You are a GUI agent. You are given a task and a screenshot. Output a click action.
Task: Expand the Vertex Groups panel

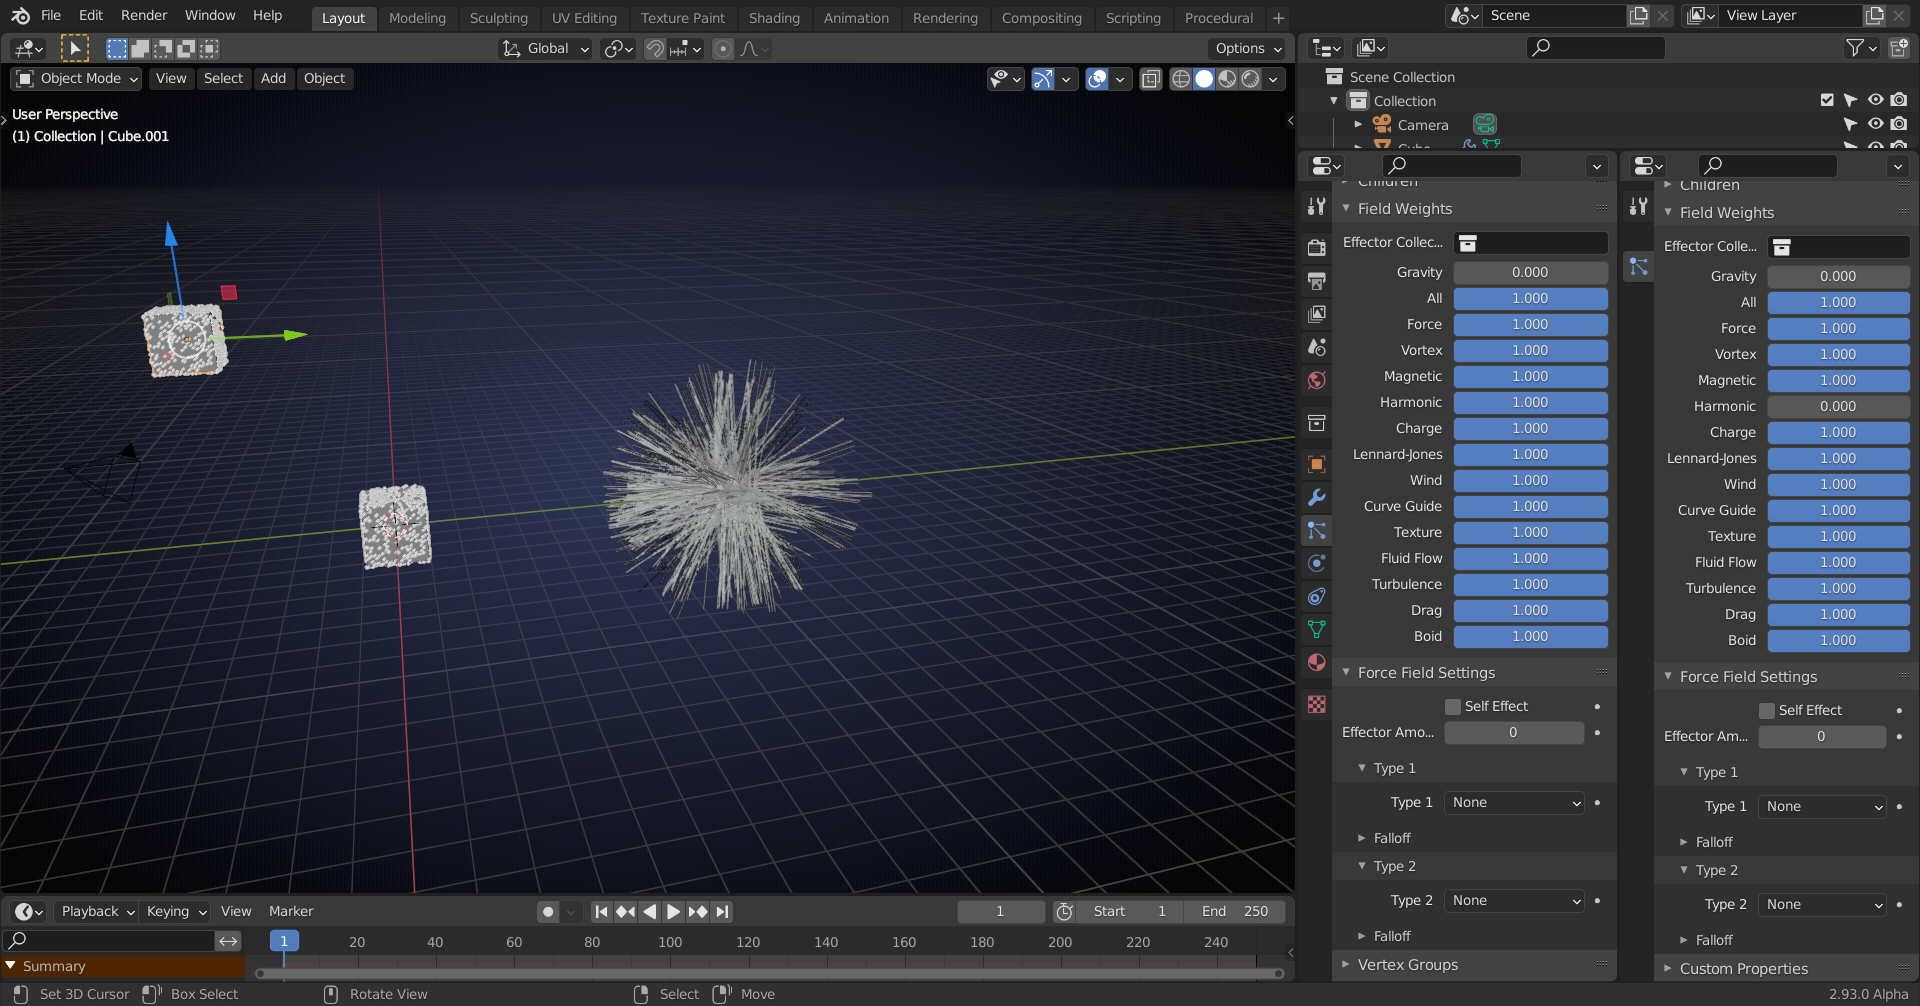pos(1407,965)
